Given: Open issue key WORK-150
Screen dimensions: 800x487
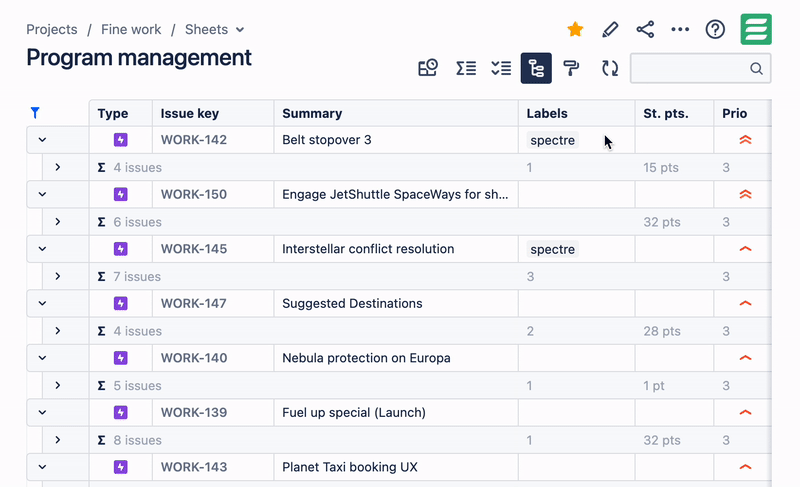Looking at the screenshot, I should [x=194, y=194].
